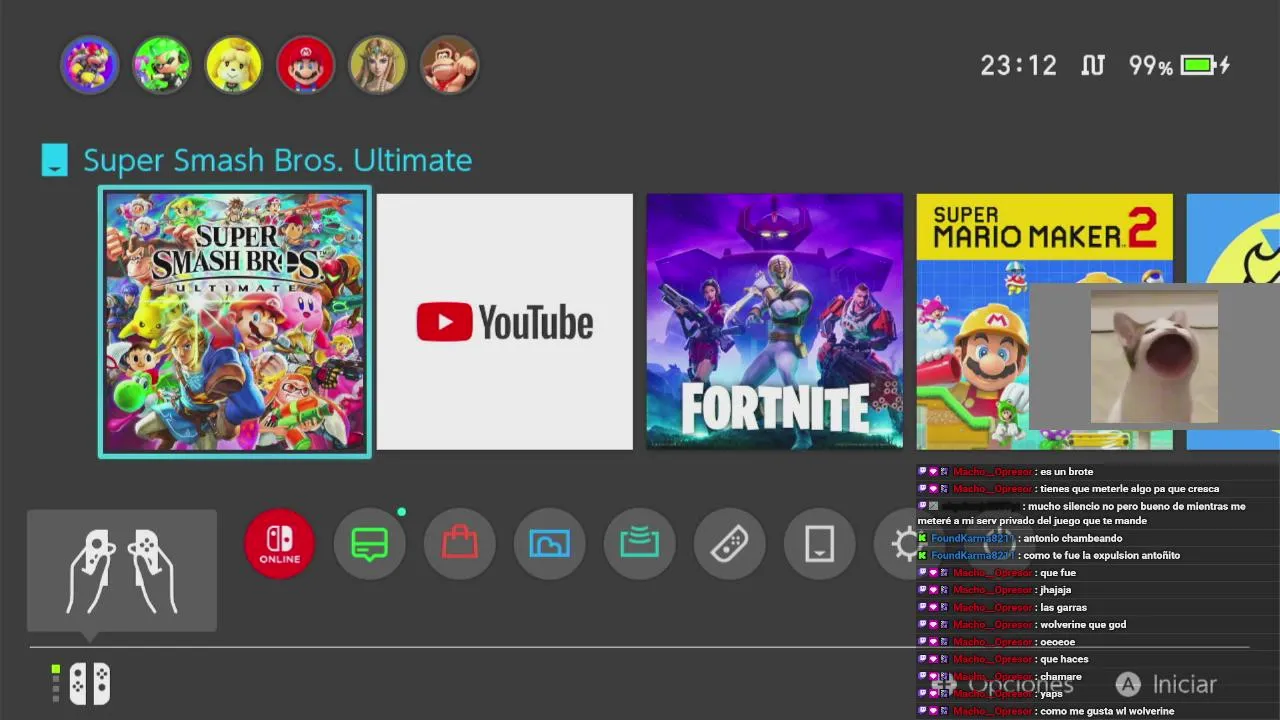Viewport: 1280px width, 720px height.
Task: Click the clock showing 23:12
Action: coord(1018,66)
